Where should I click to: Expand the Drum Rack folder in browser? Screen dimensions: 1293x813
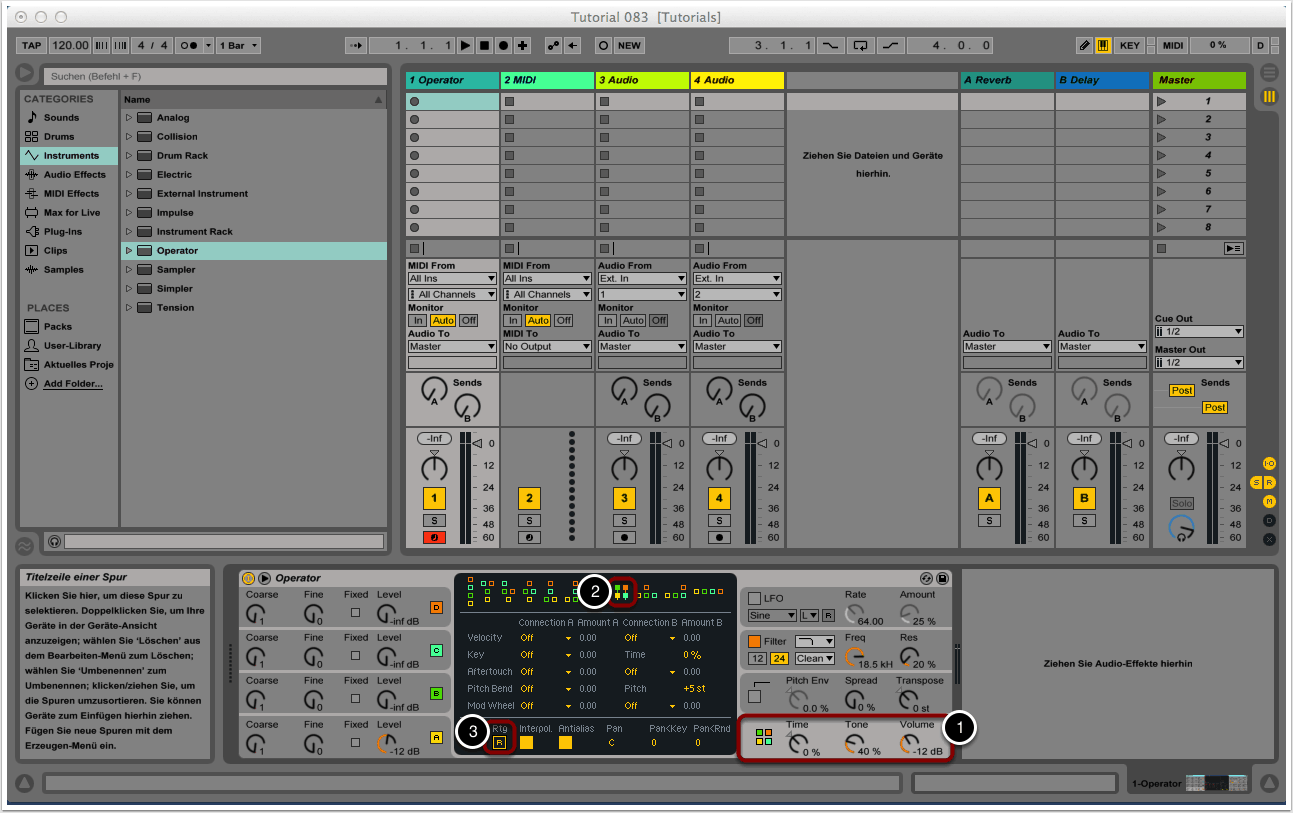(129, 156)
